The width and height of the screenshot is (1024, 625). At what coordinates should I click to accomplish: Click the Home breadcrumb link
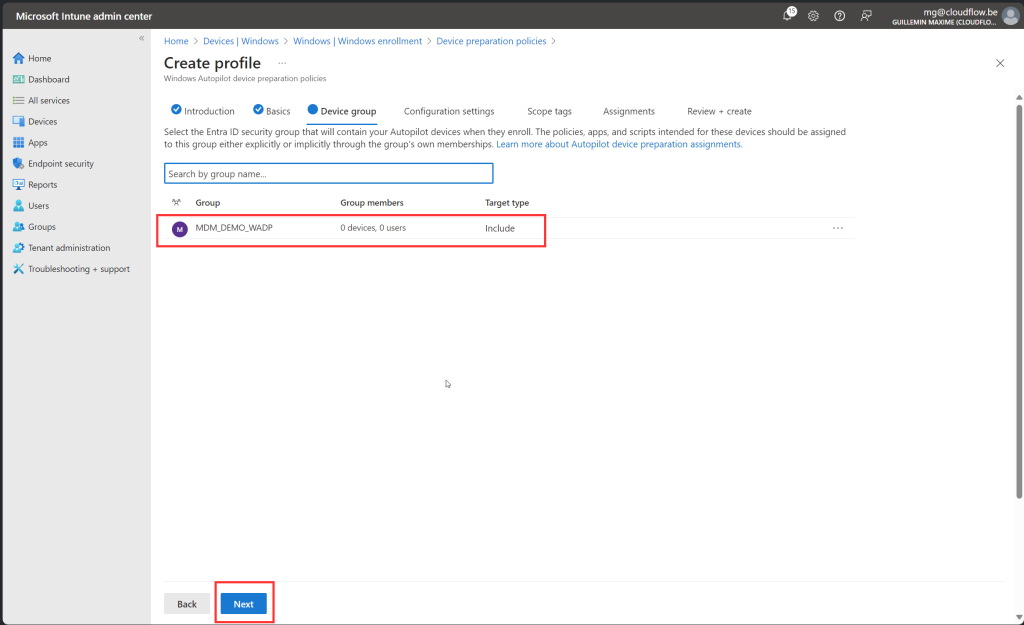tap(176, 40)
